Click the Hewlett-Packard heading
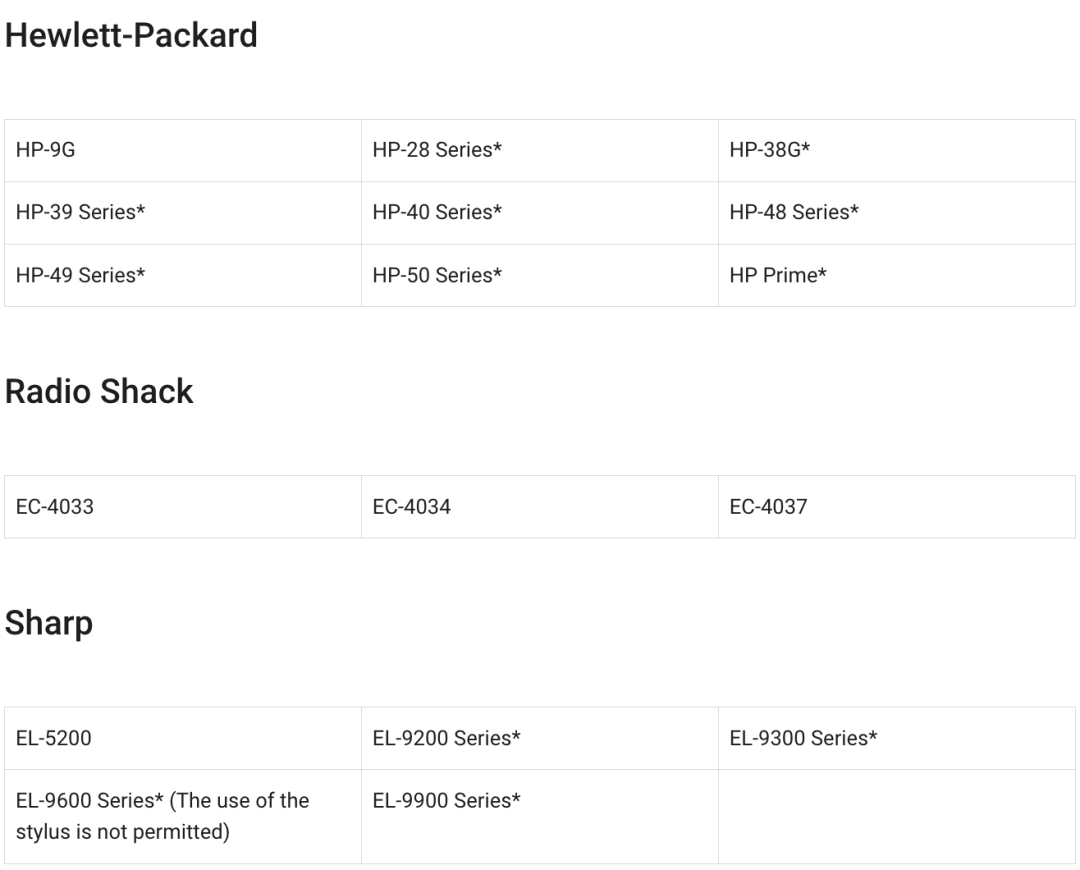The image size is (1080, 870). pyautogui.click(x=131, y=36)
